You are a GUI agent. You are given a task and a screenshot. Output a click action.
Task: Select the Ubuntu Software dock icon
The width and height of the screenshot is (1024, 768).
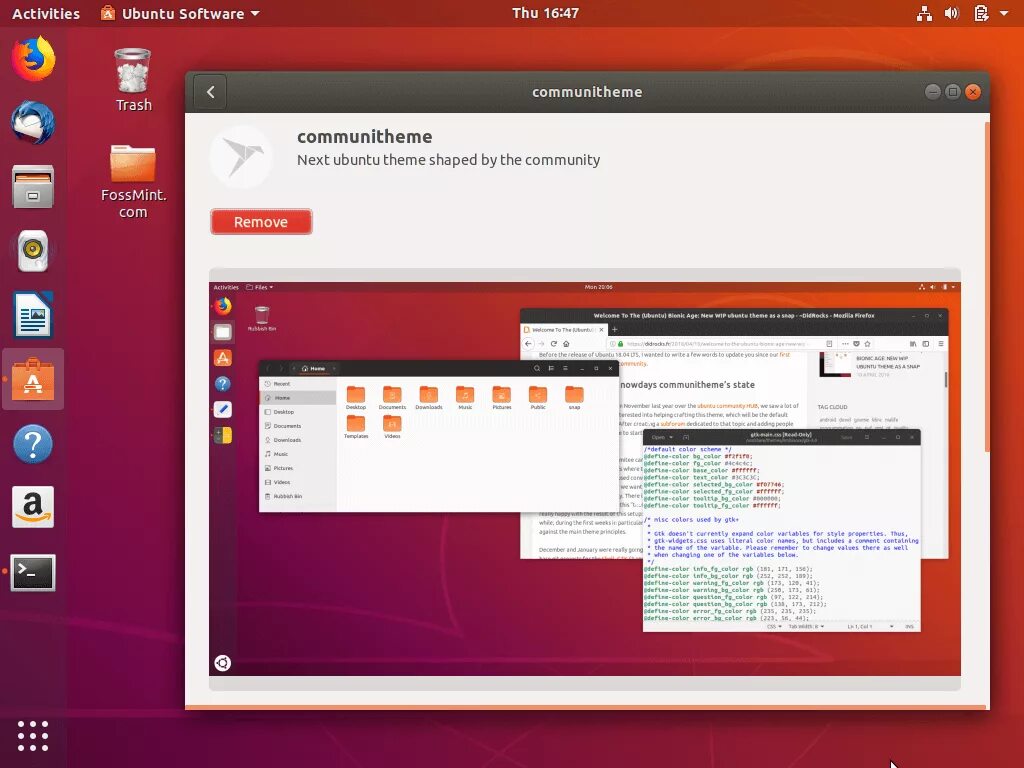point(33,379)
